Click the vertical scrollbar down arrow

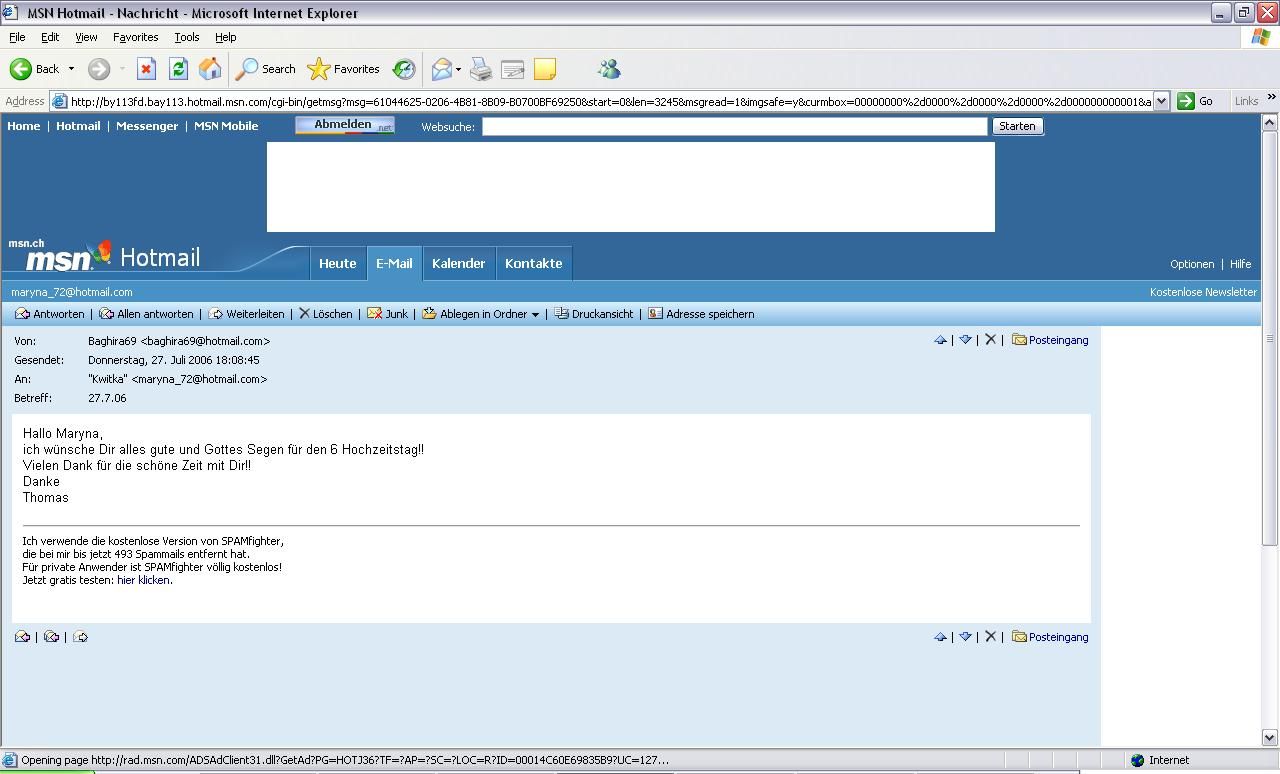pyautogui.click(x=1270, y=738)
